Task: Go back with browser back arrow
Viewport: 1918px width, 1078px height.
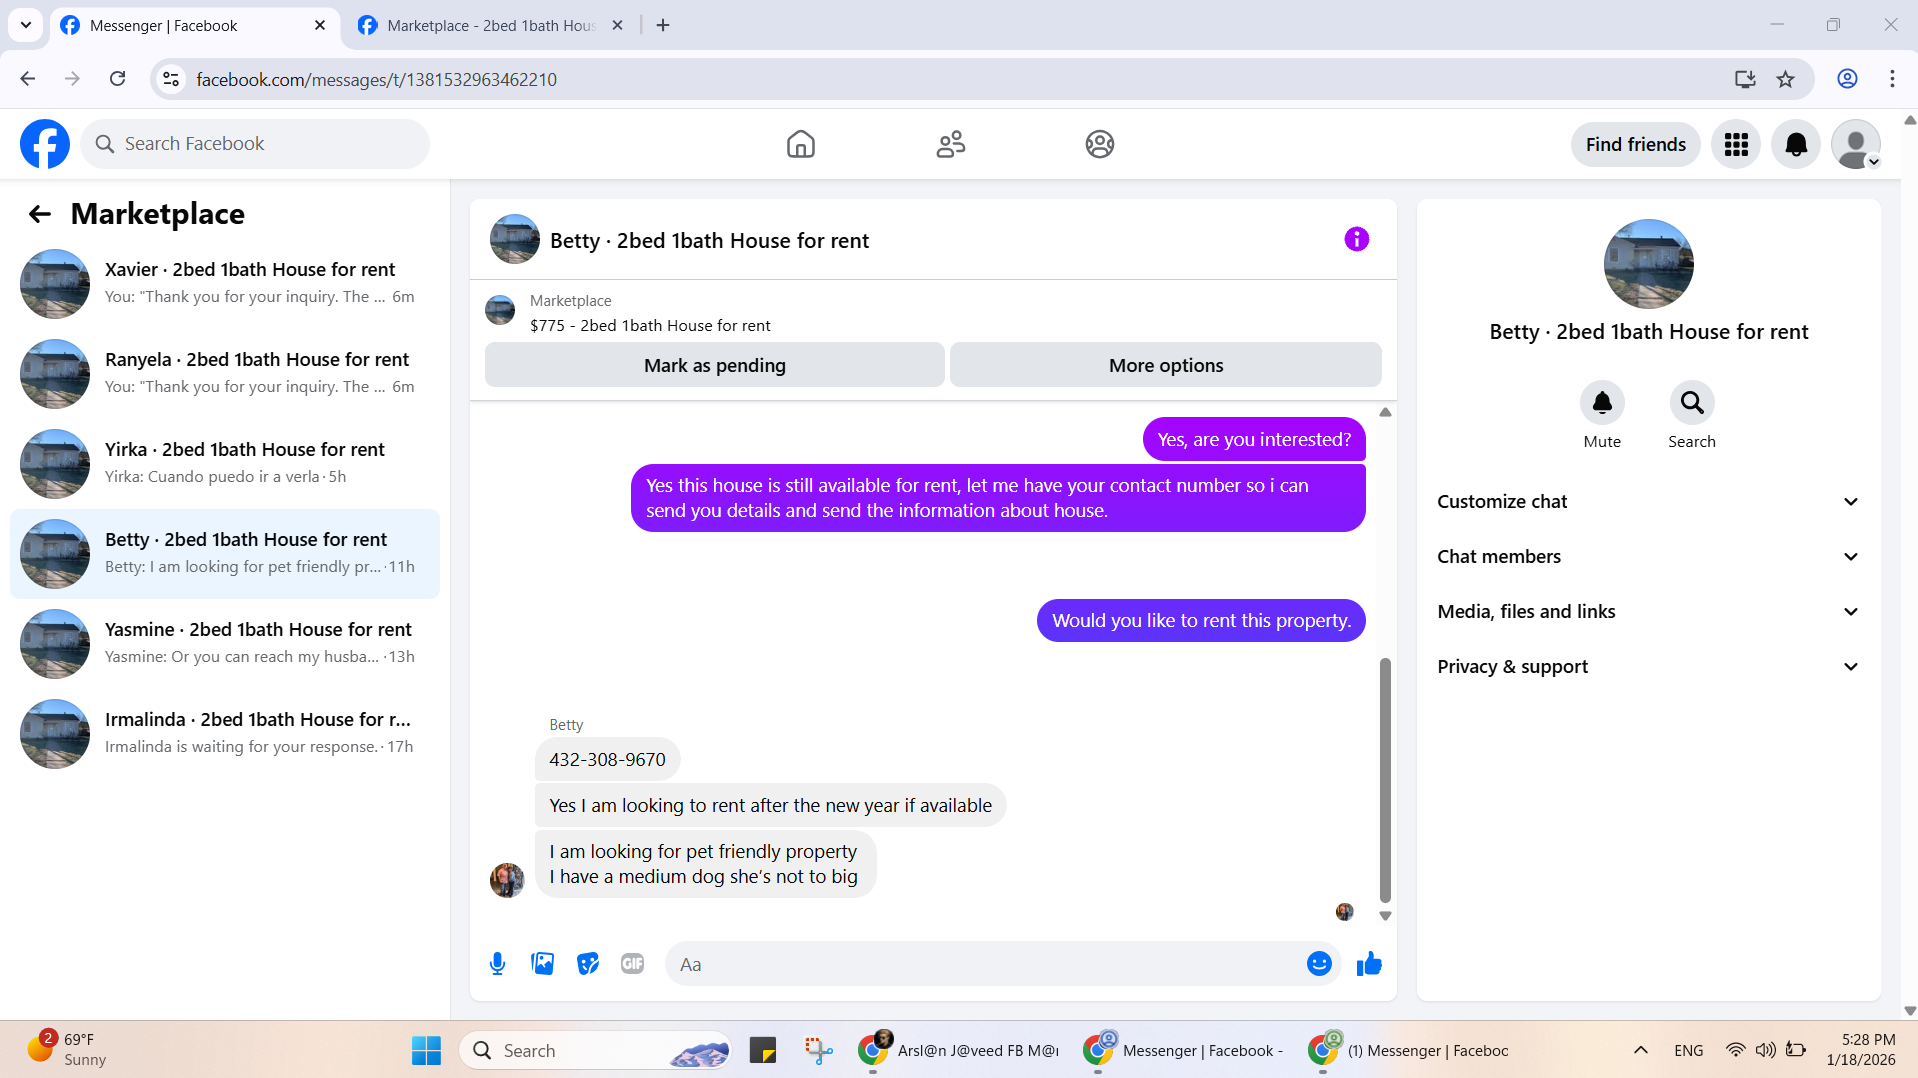Action: 28,79
